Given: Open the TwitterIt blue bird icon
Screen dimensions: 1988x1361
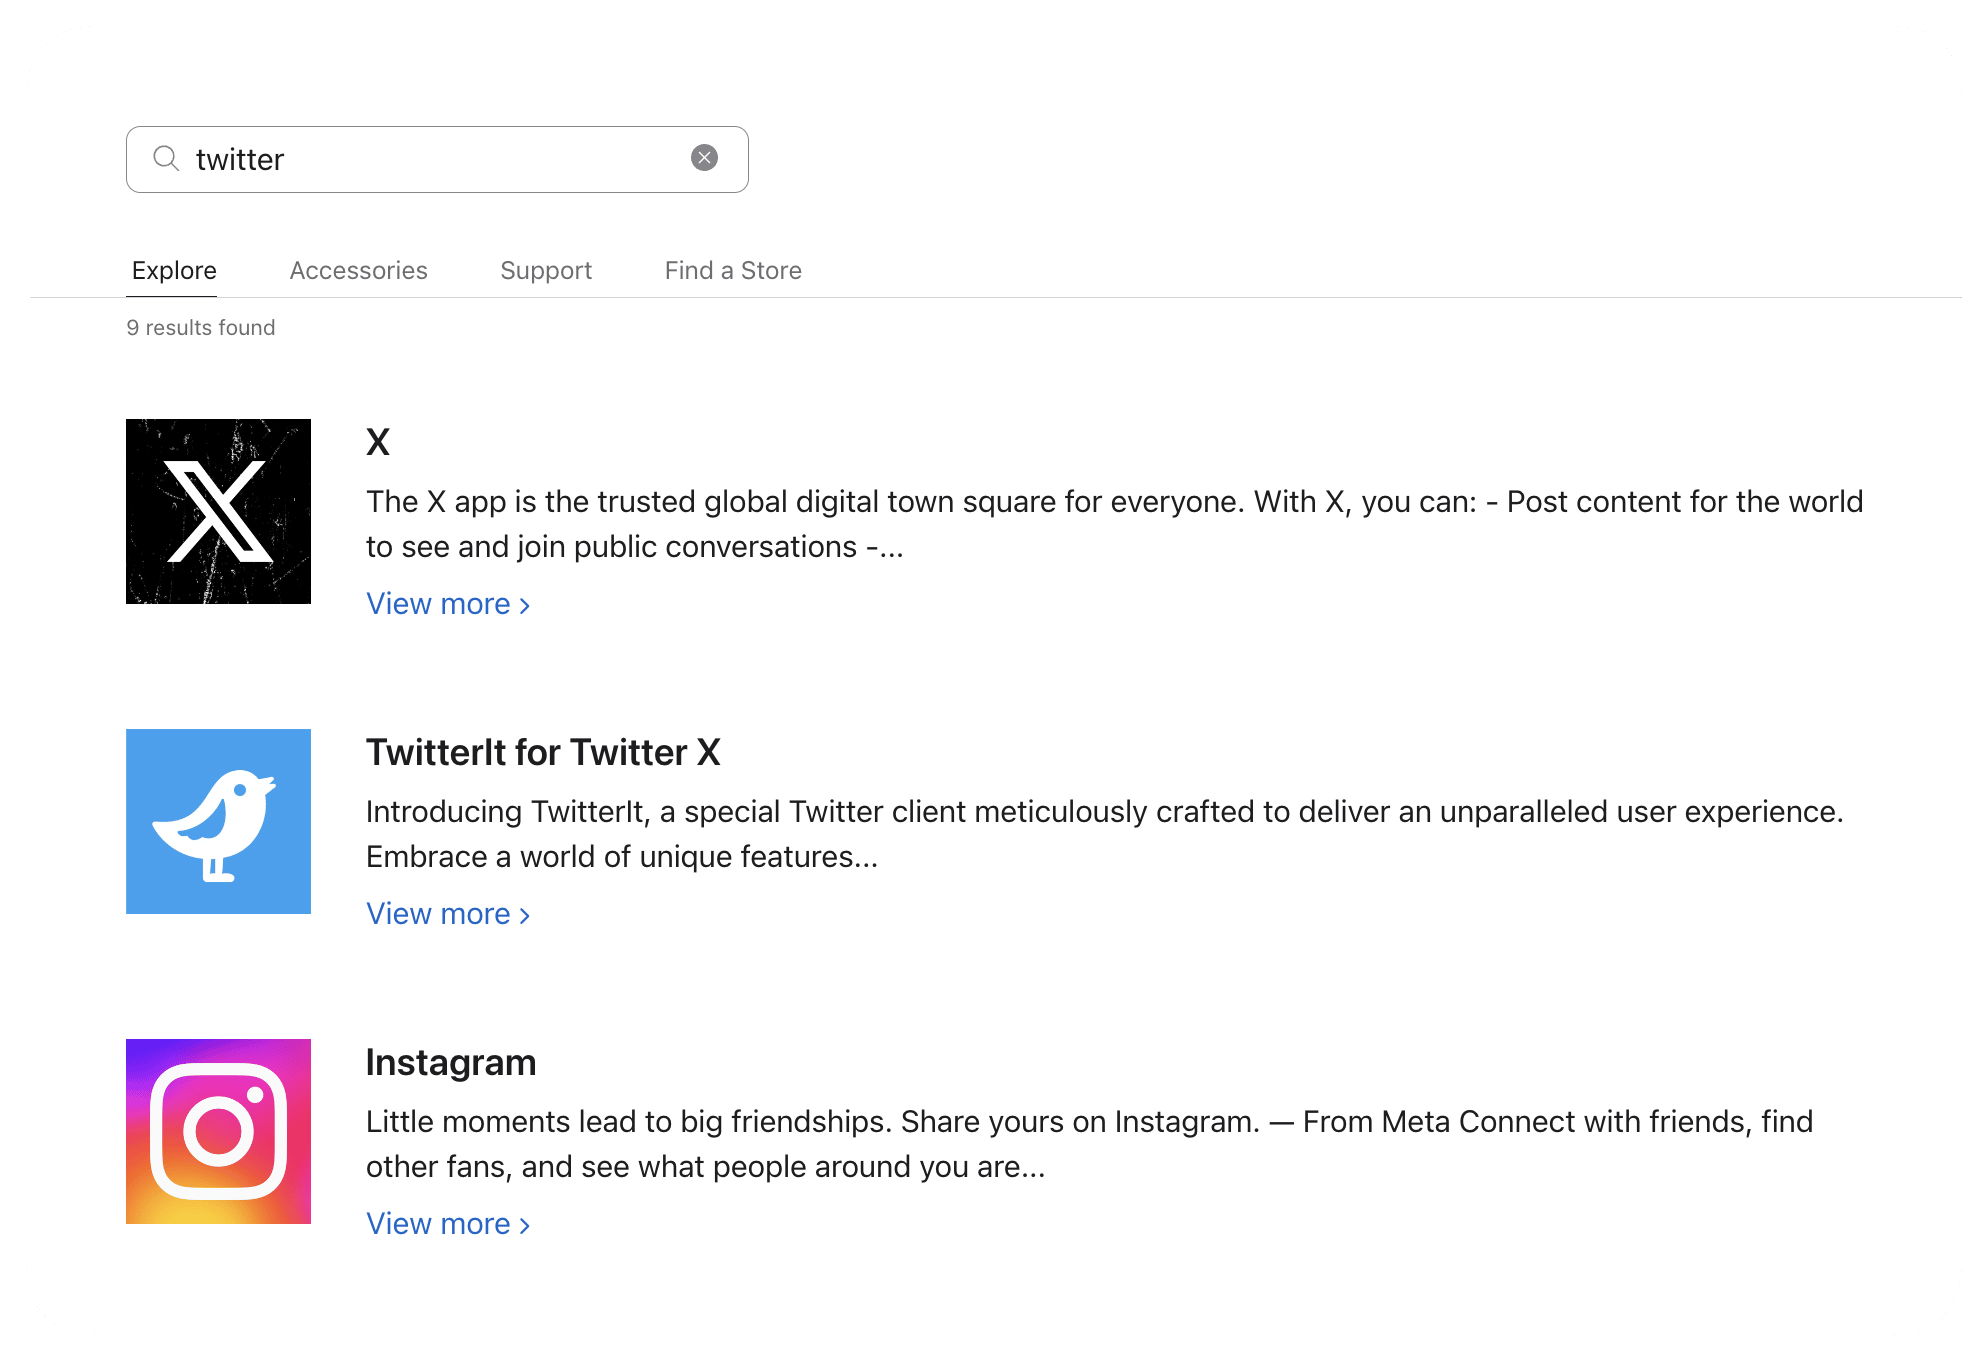Looking at the screenshot, I should coord(218,821).
